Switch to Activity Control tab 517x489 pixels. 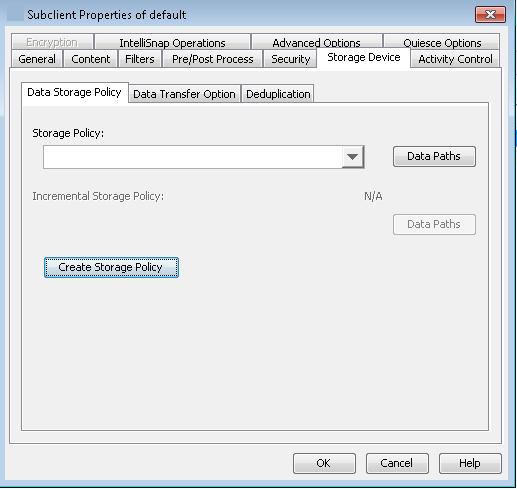[455, 59]
